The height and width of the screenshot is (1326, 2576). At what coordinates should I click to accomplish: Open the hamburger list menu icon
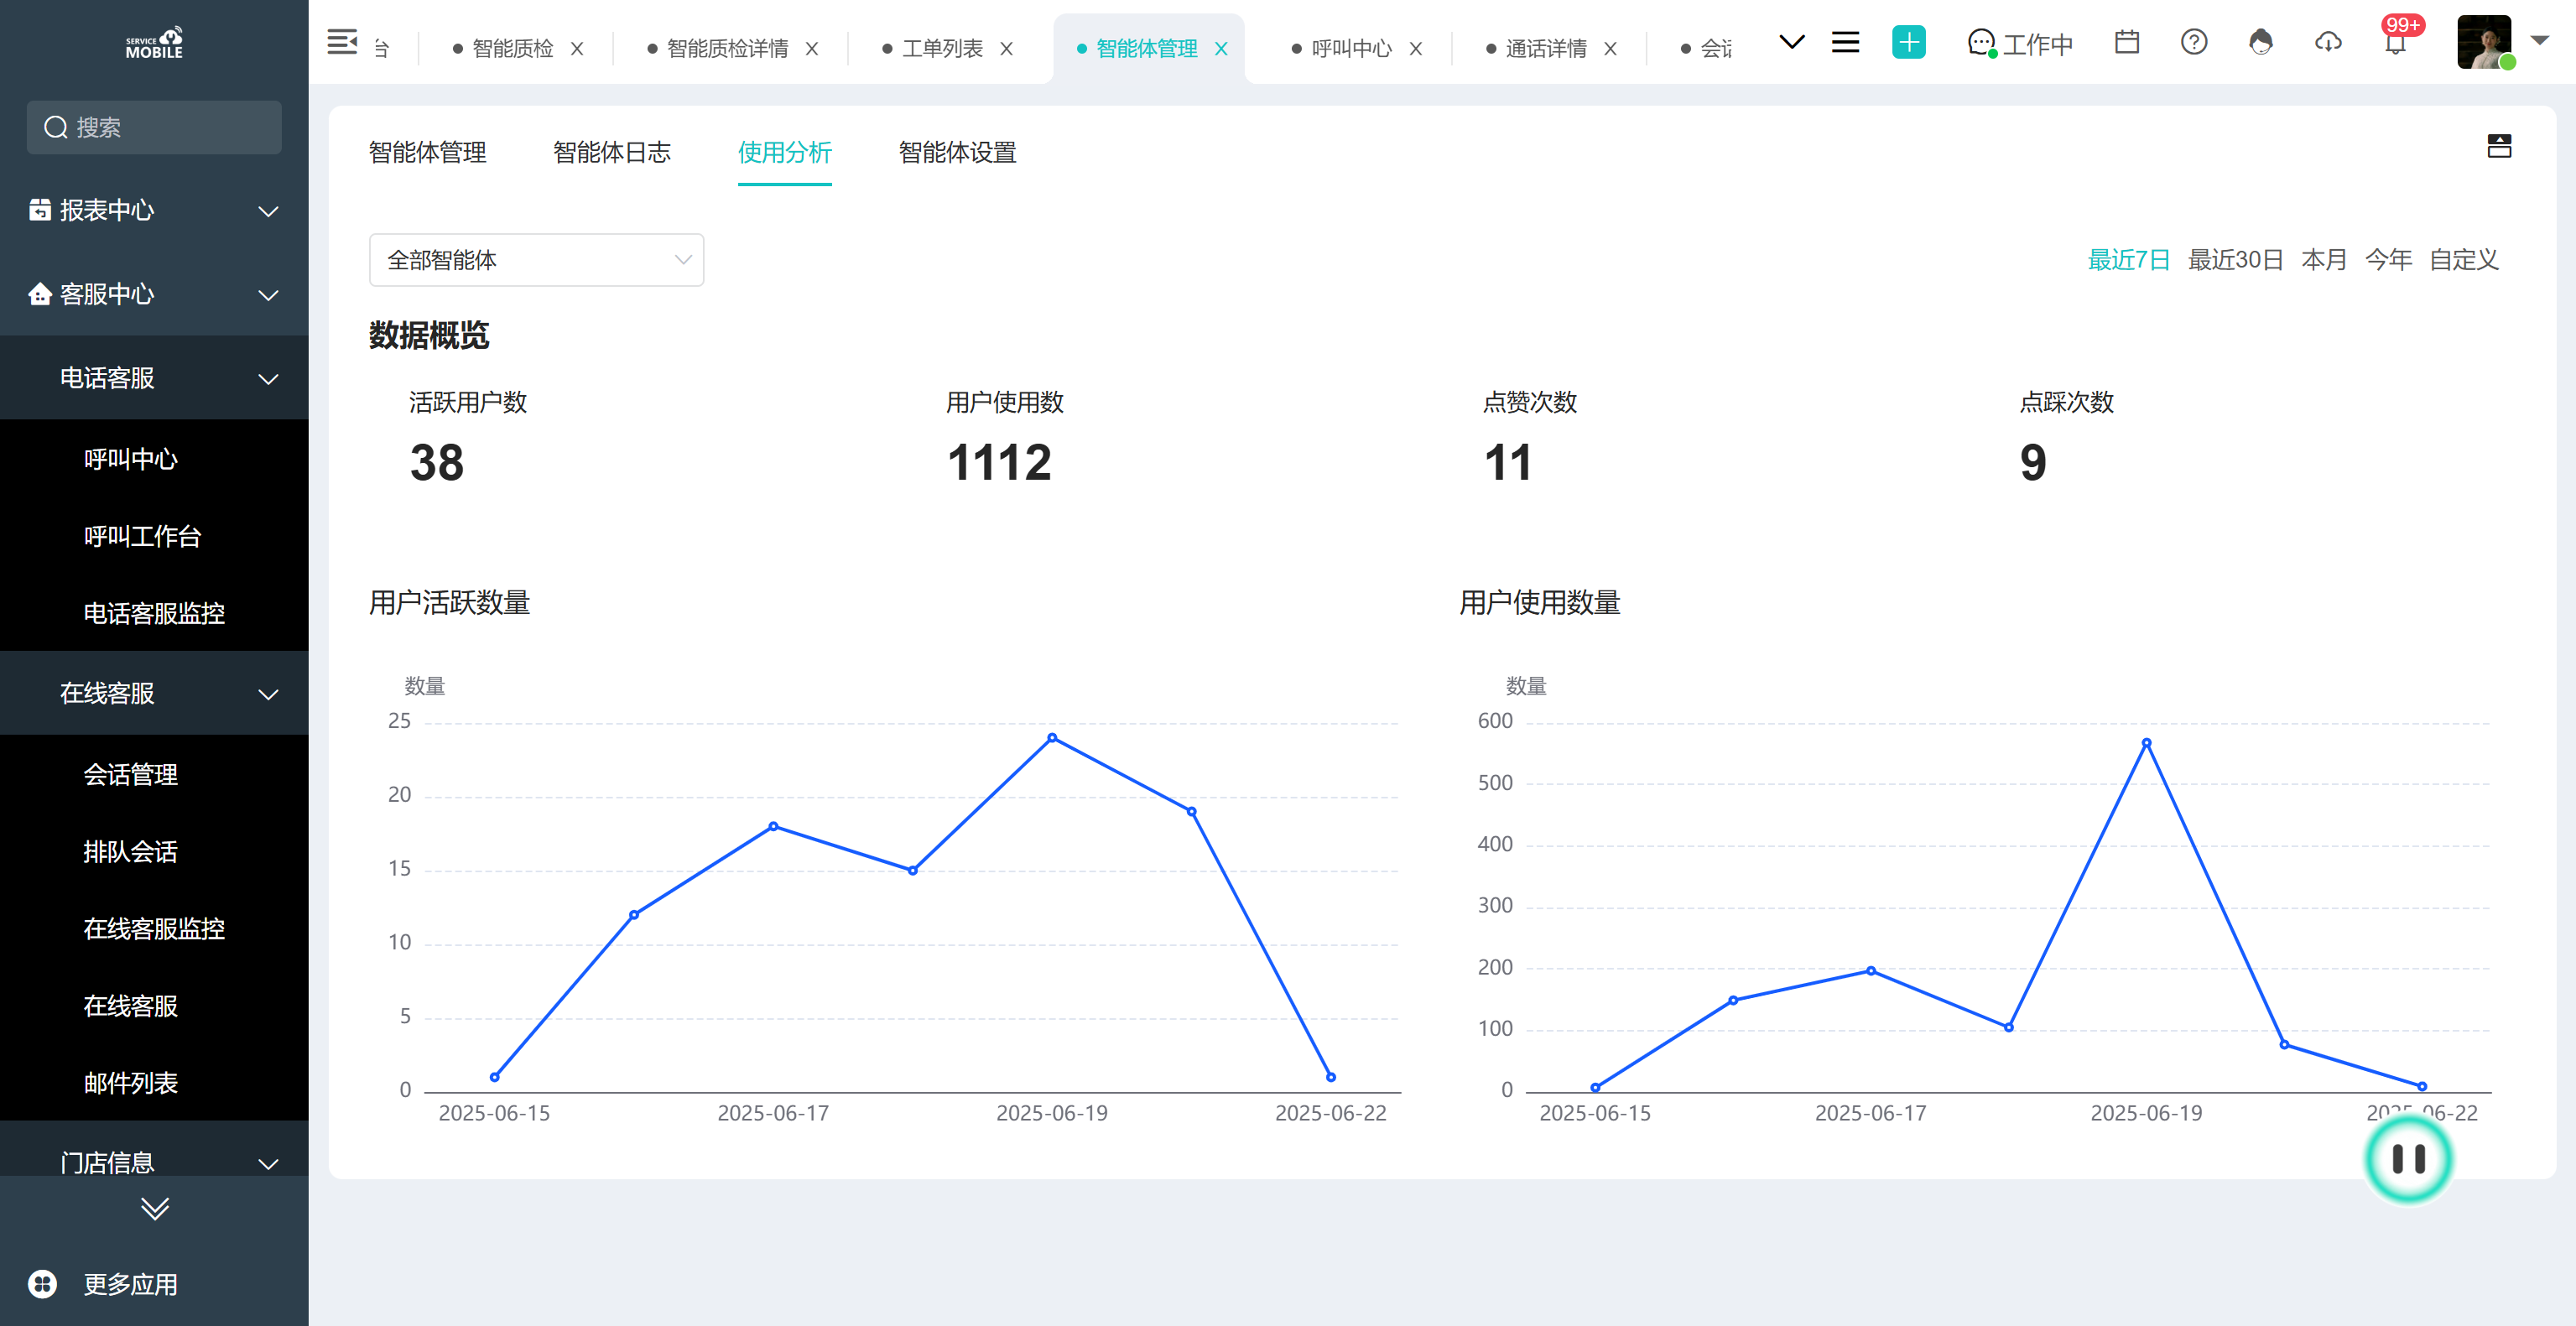click(1845, 42)
